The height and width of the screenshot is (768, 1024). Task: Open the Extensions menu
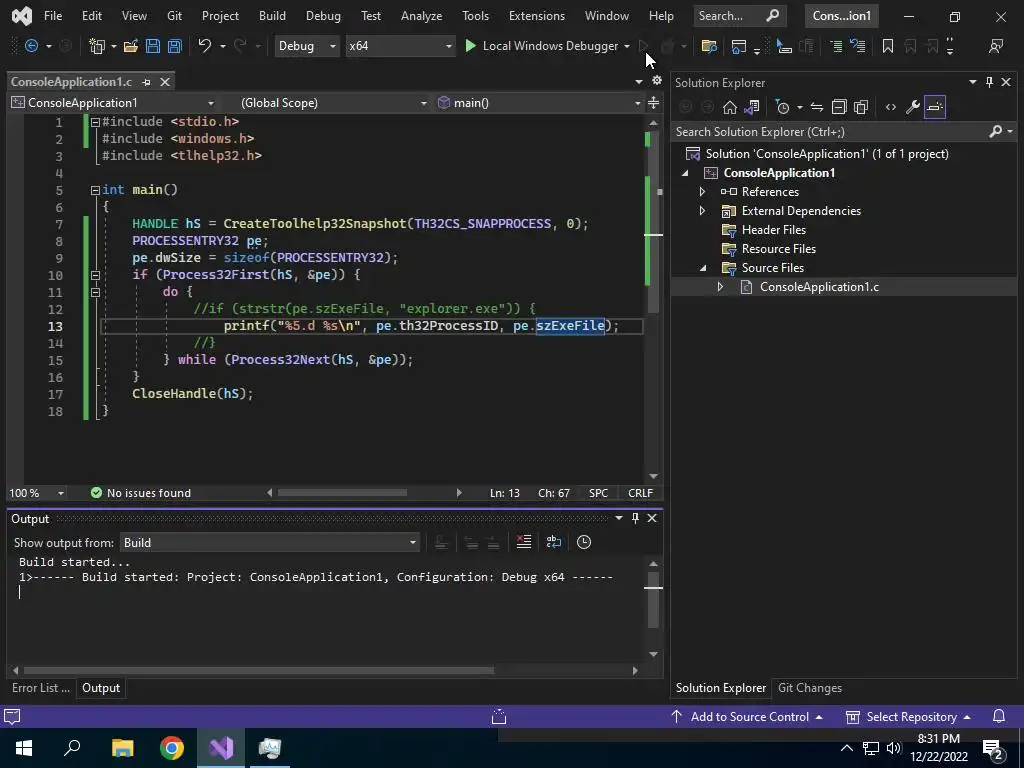coord(537,16)
